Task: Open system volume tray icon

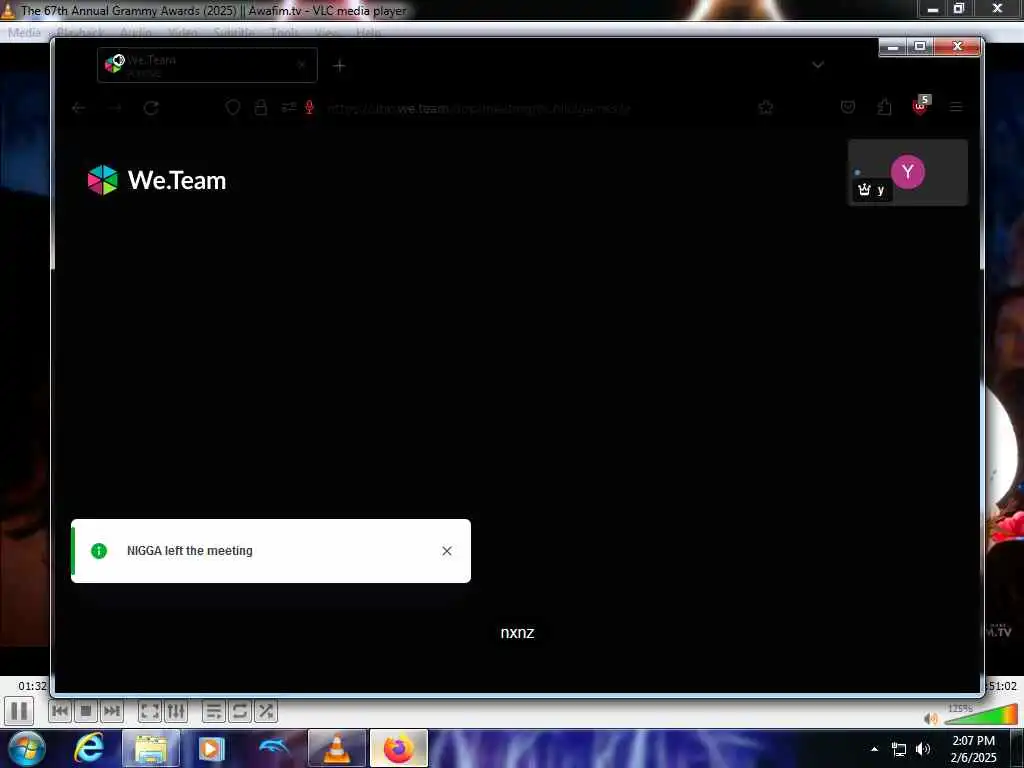Action: [x=923, y=749]
